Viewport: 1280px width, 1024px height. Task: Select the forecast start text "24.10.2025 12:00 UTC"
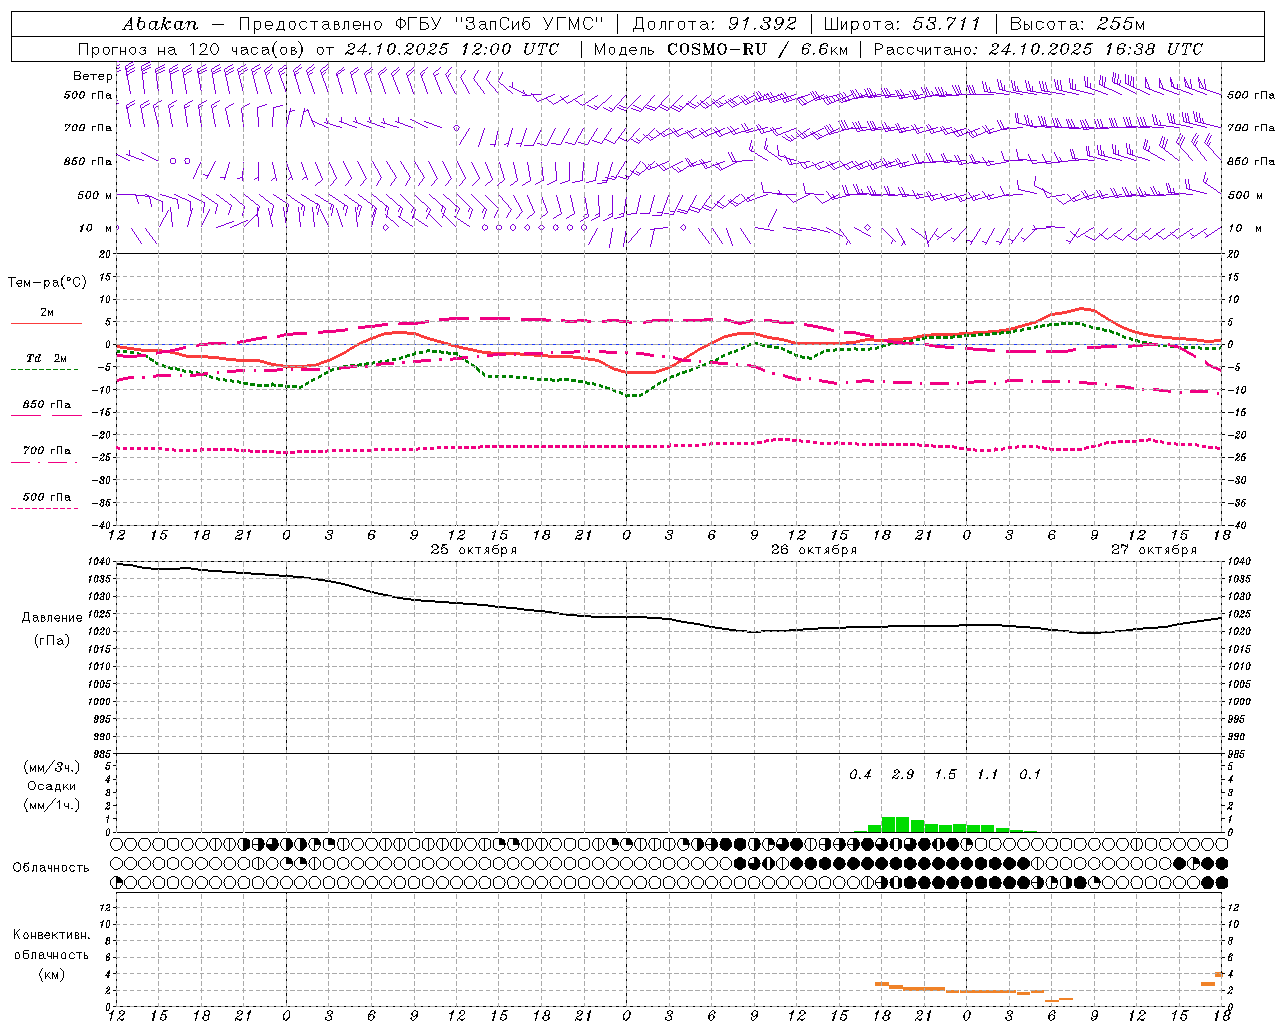pos(452,49)
